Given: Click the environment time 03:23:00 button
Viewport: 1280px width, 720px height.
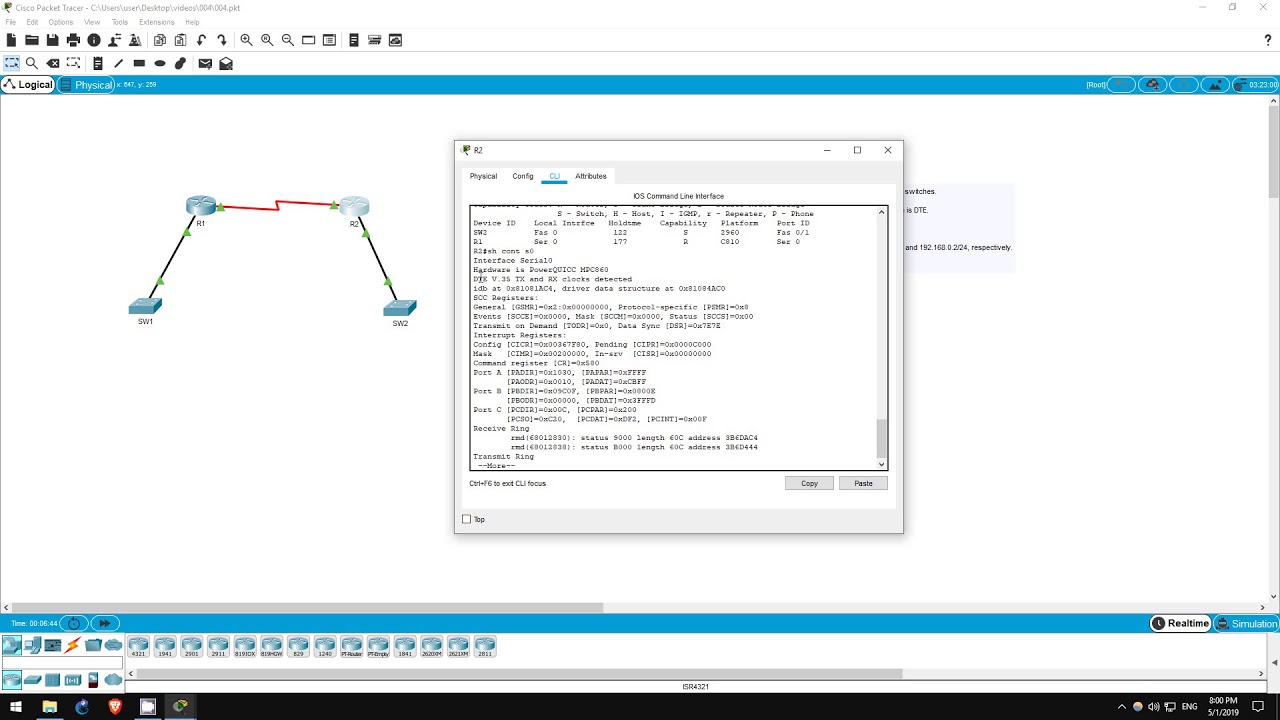Looking at the screenshot, I should (x=1257, y=85).
